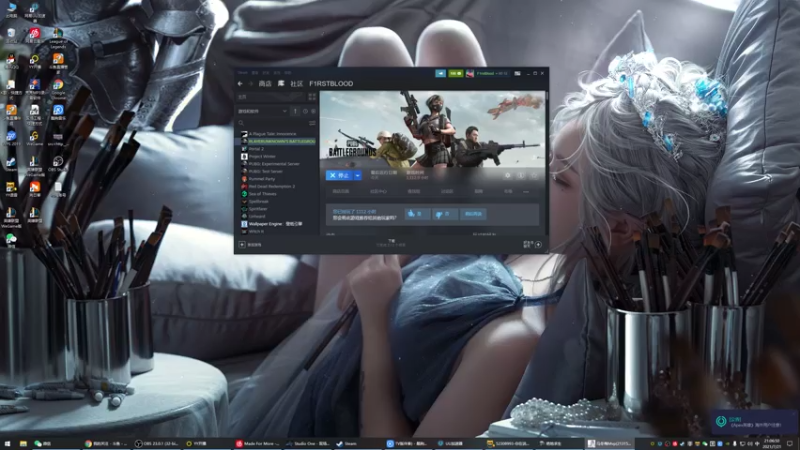Open File Explorer from the taskbar
The height and width of the screenshot is (450, 800).
(x=23, y=444)
